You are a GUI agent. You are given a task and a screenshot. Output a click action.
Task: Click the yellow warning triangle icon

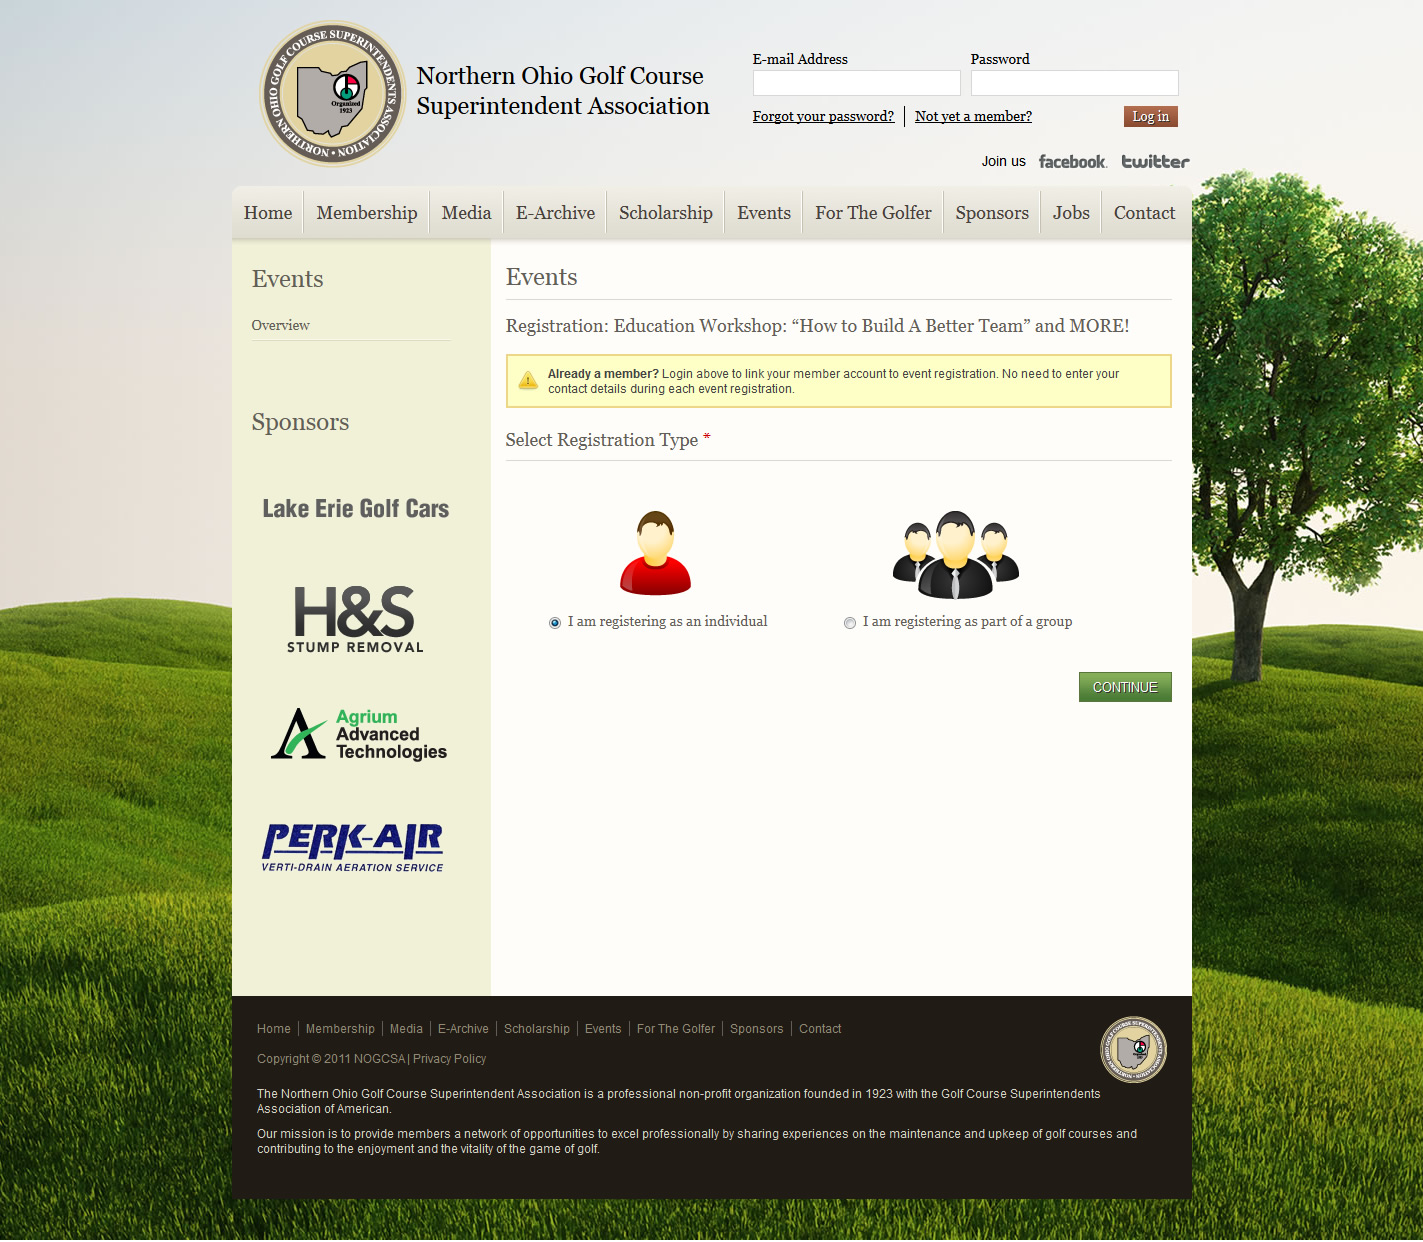click(528, 380)
